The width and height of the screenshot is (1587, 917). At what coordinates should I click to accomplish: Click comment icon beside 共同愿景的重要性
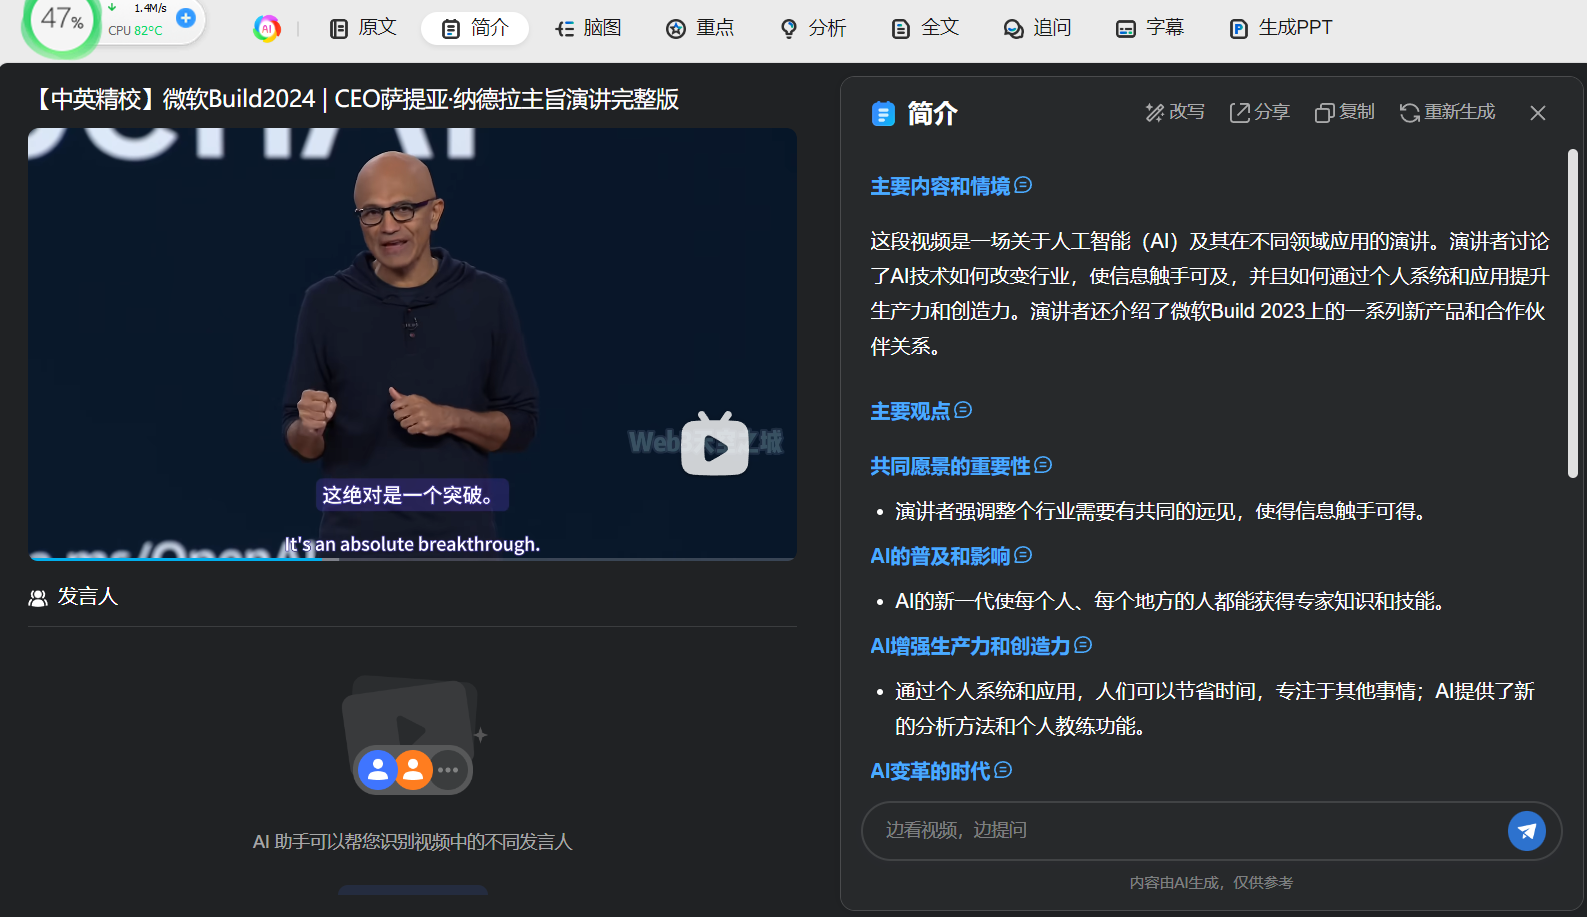1043,465
